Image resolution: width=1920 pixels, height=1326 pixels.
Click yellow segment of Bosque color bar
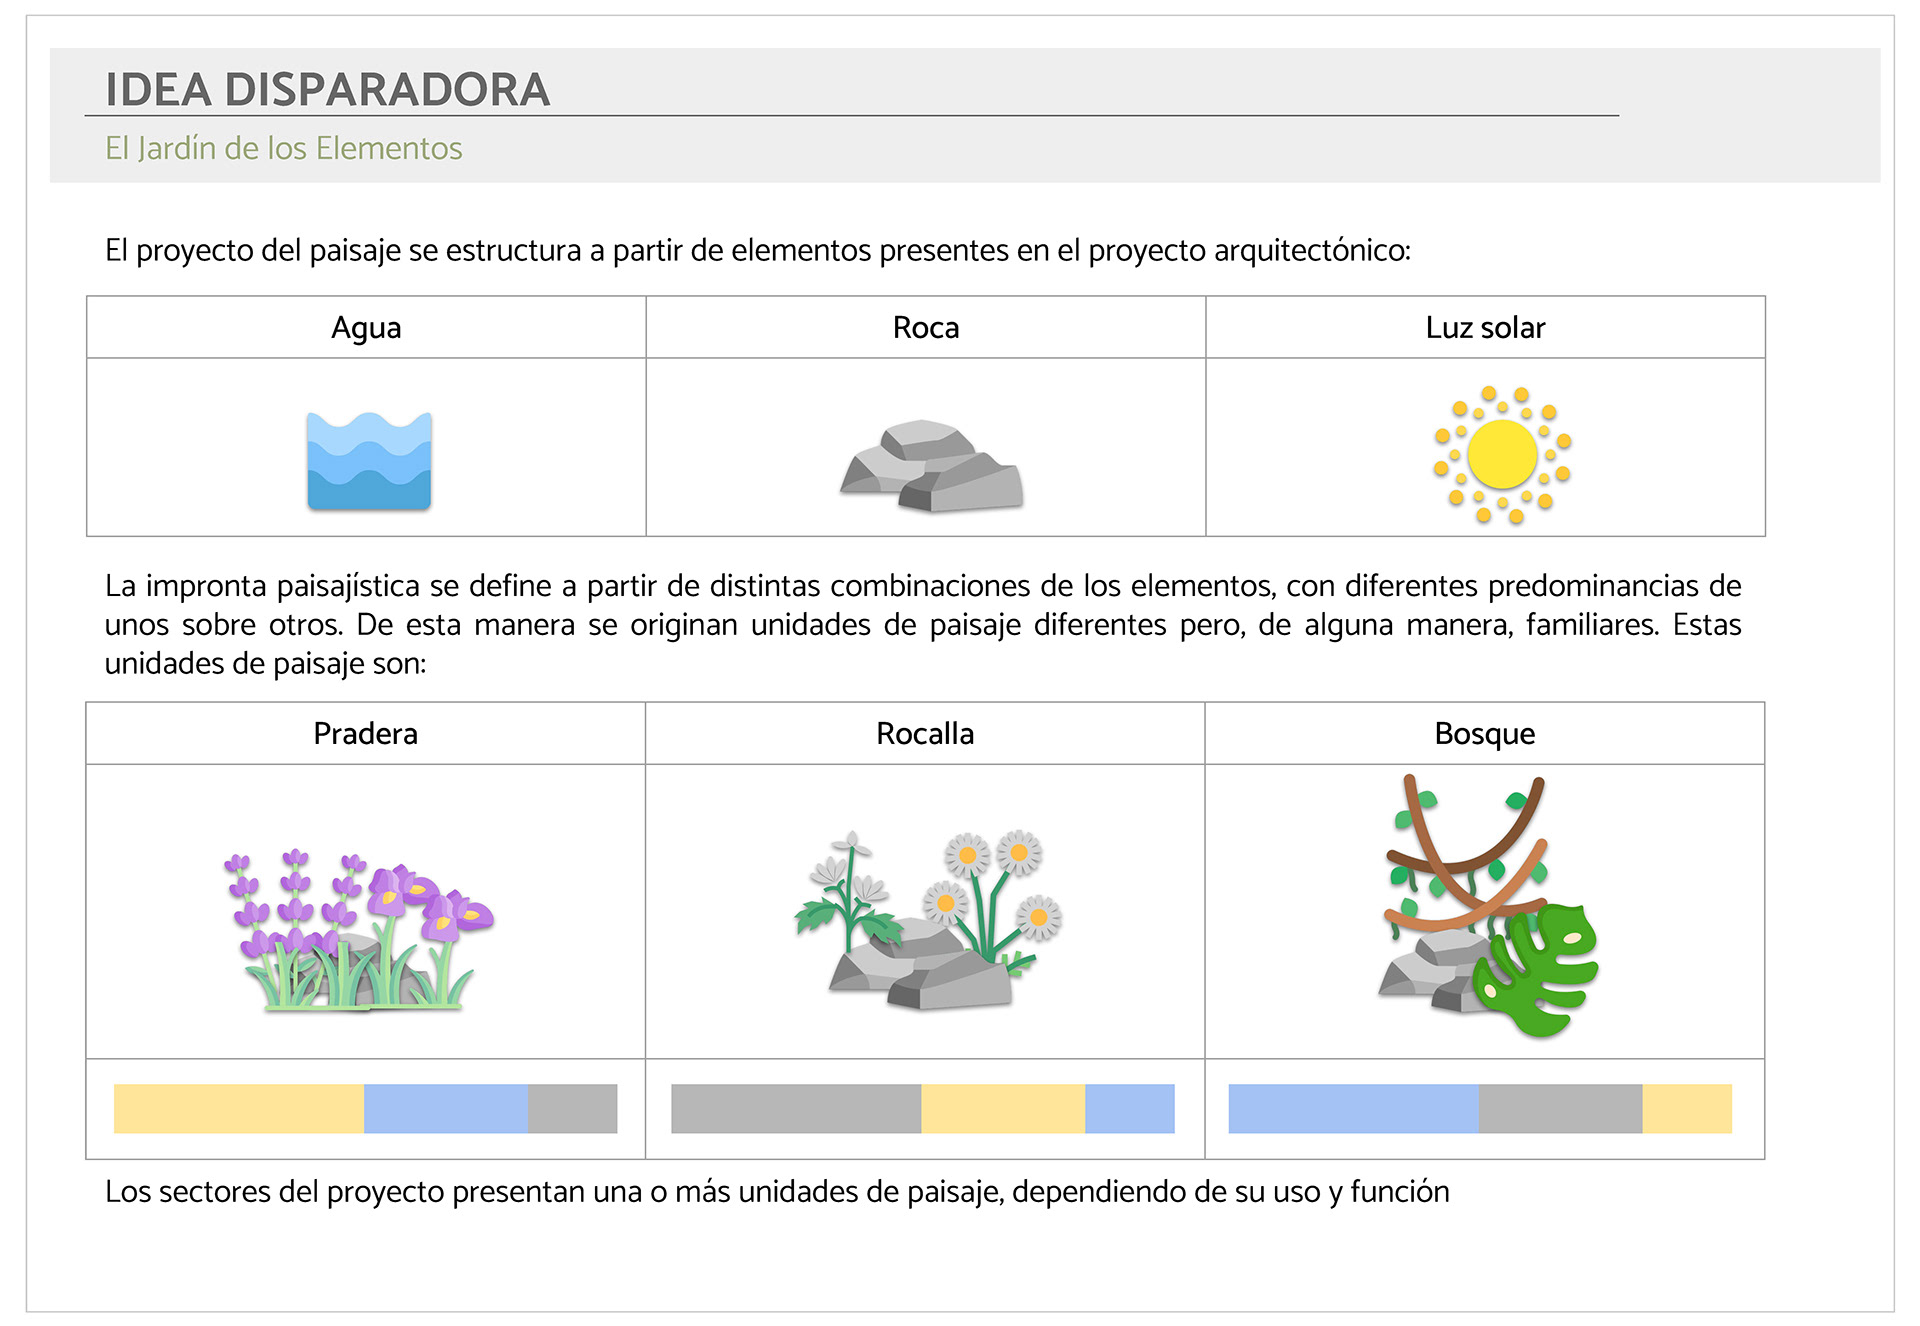pyautogui.click(x=1686, y=1109)
